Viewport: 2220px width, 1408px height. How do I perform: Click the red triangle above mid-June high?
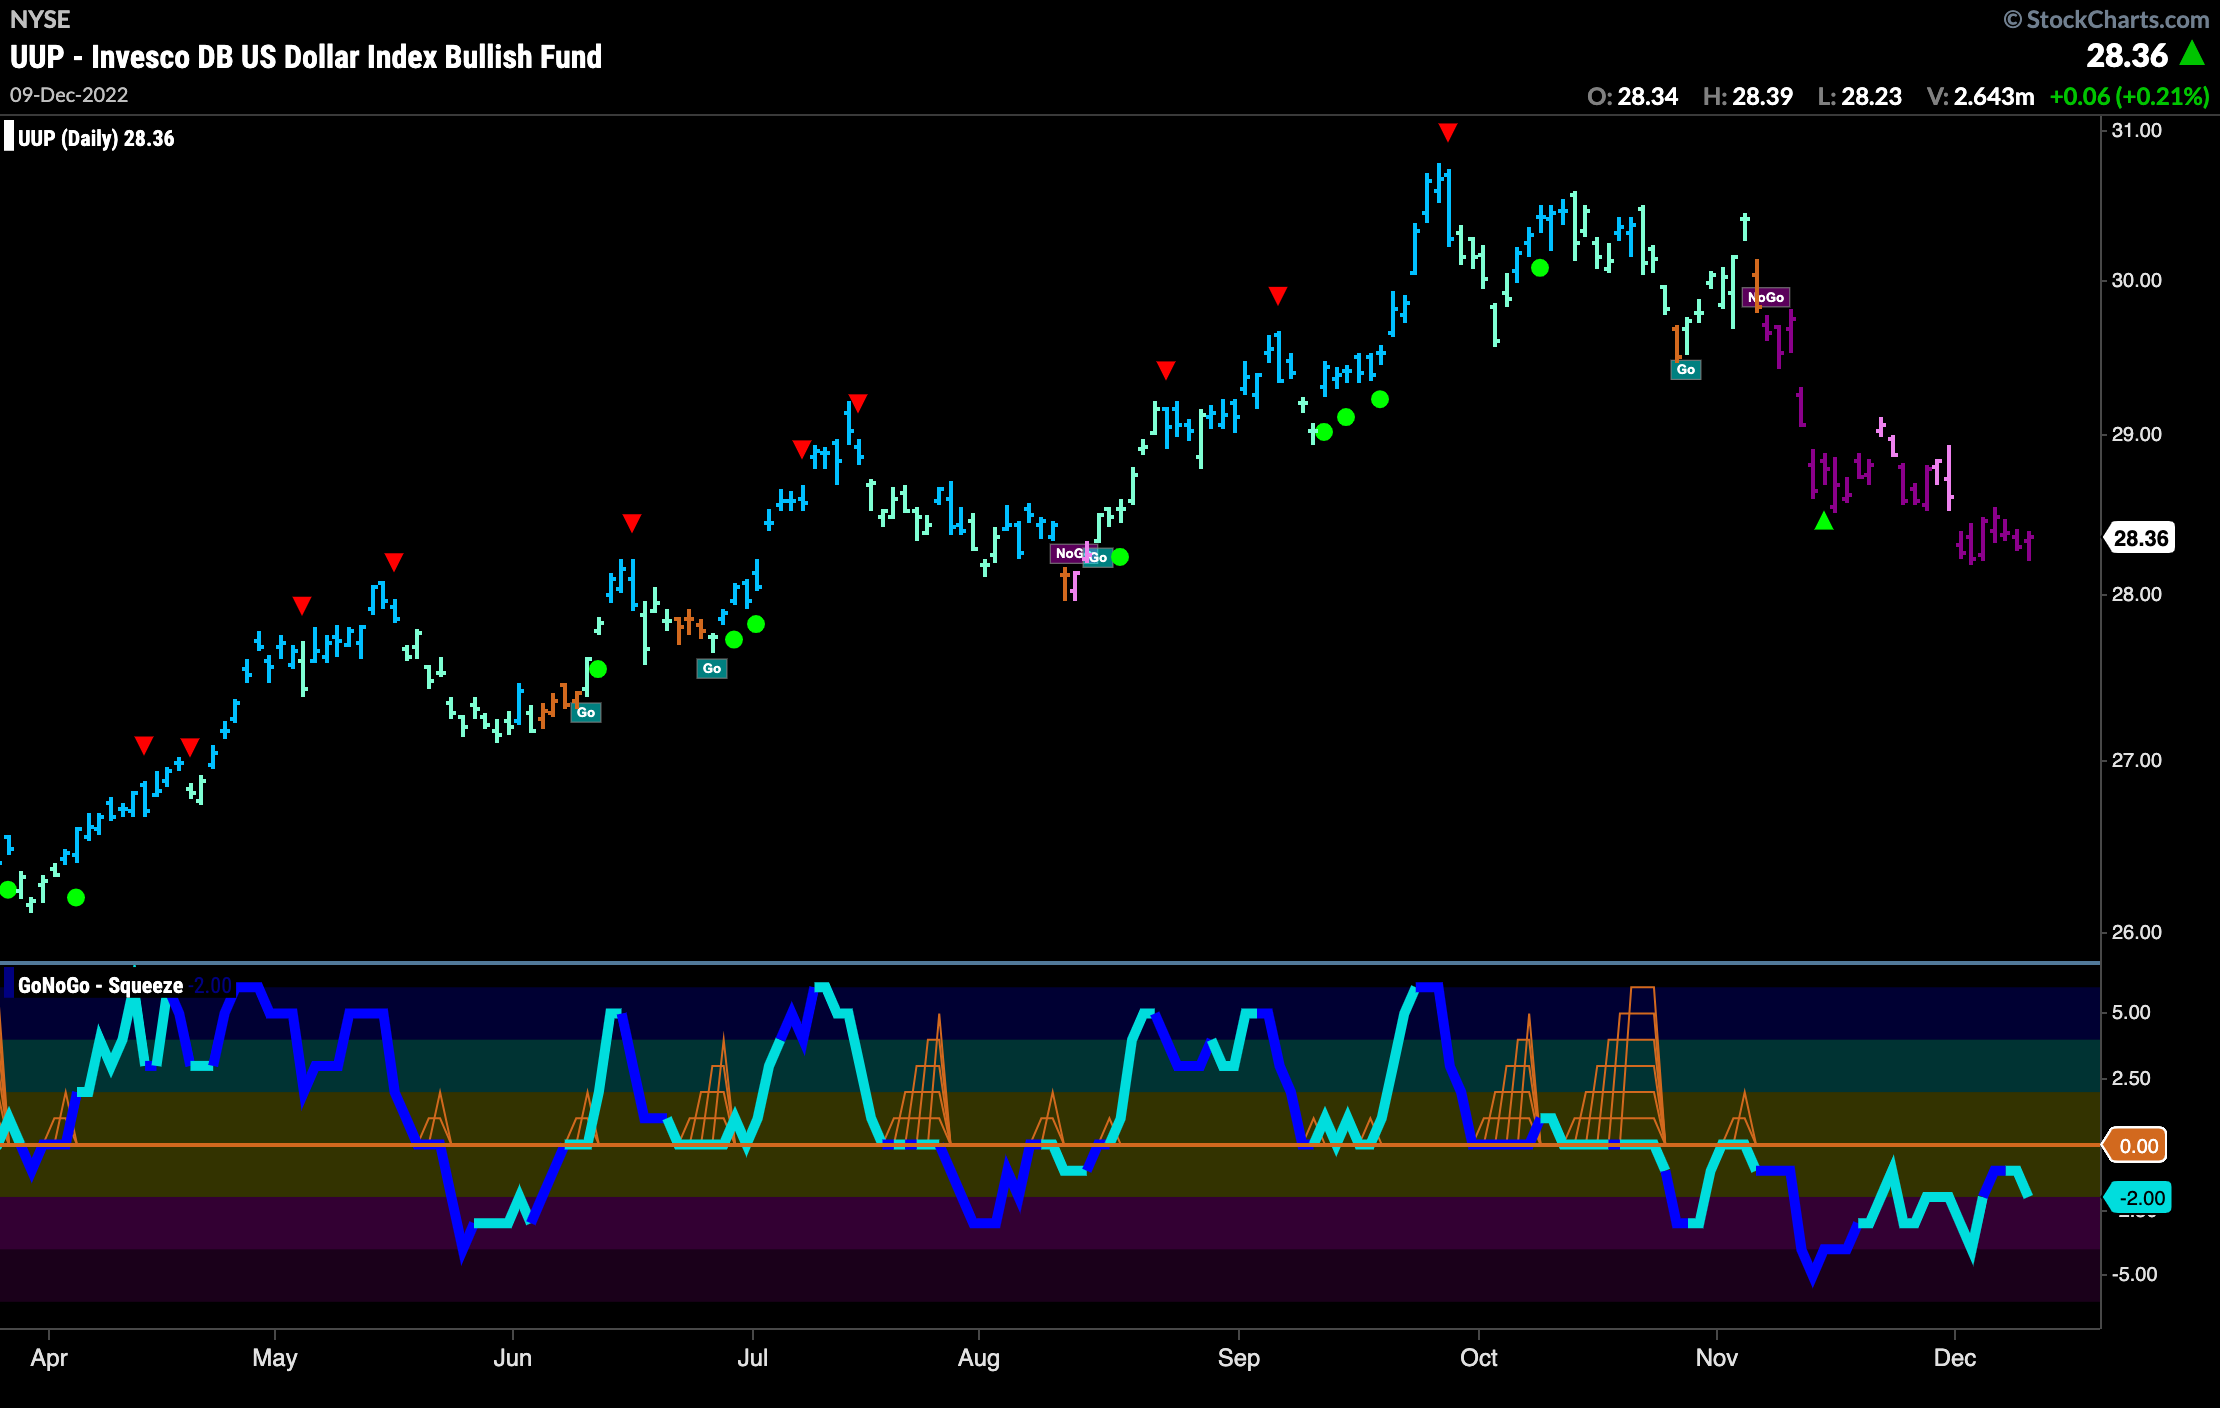632,523
